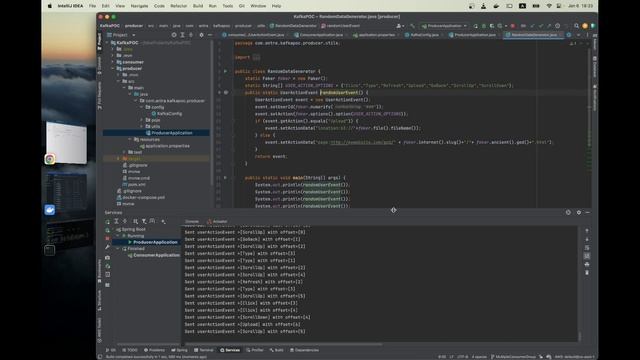640x360 pixels.
Task: Click the red Stop icon in Services sidebar
Action: [107, 238]
